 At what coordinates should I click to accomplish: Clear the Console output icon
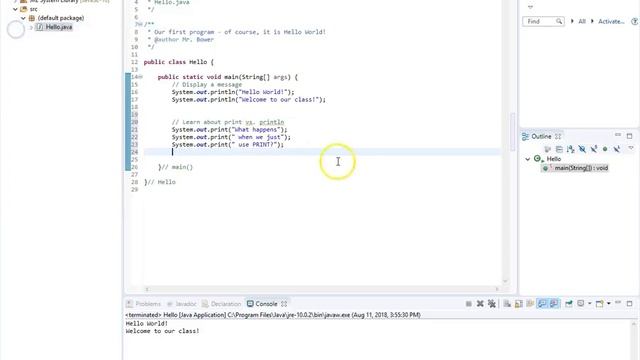tap(507, 304)
